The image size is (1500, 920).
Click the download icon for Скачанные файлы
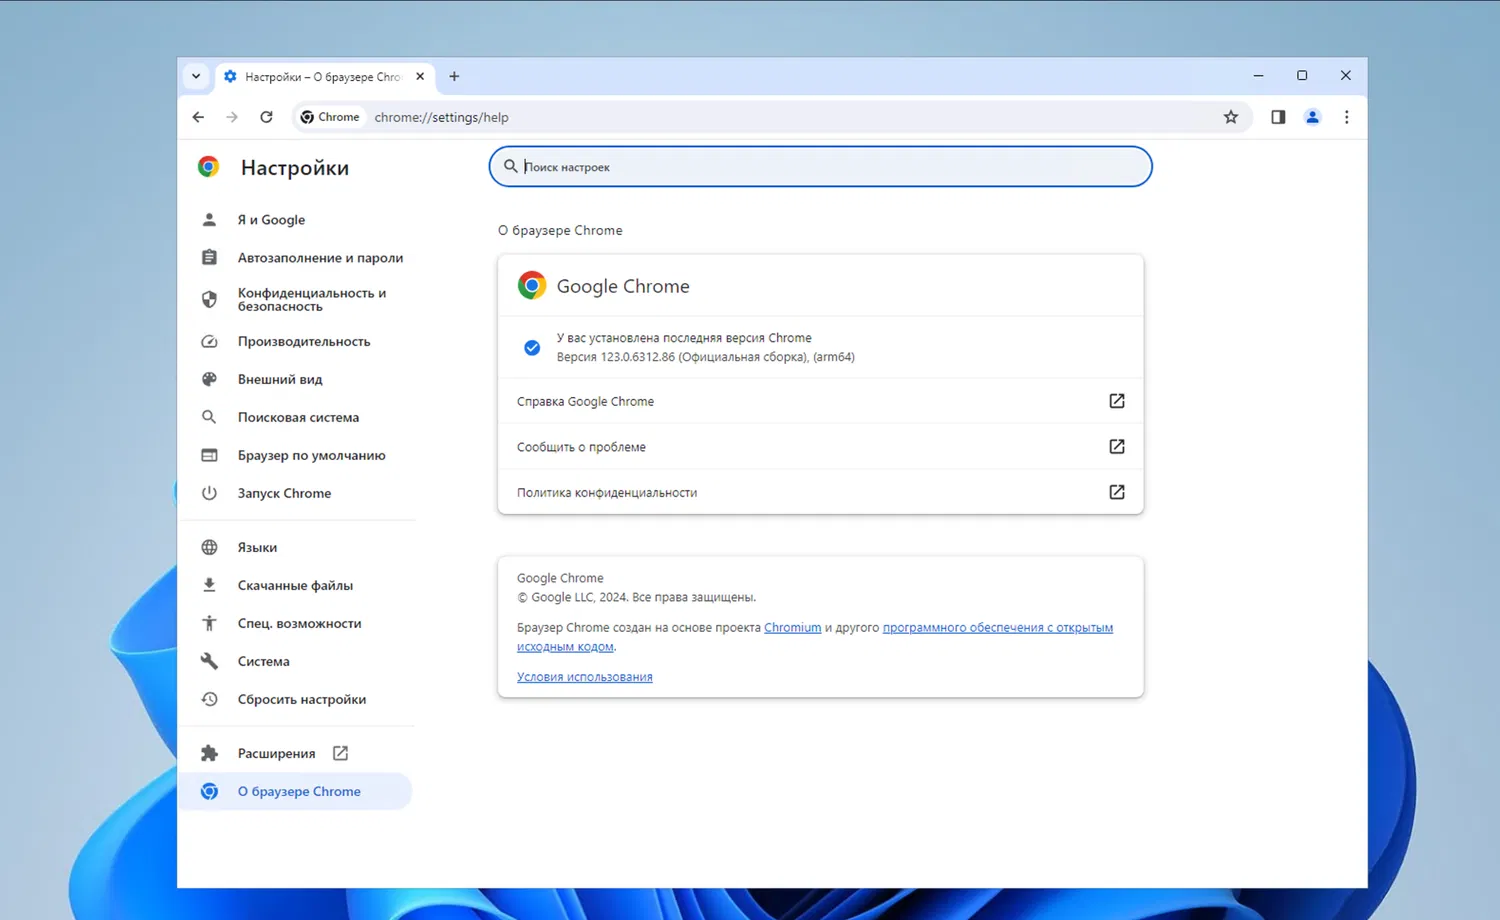click(209, 585)
